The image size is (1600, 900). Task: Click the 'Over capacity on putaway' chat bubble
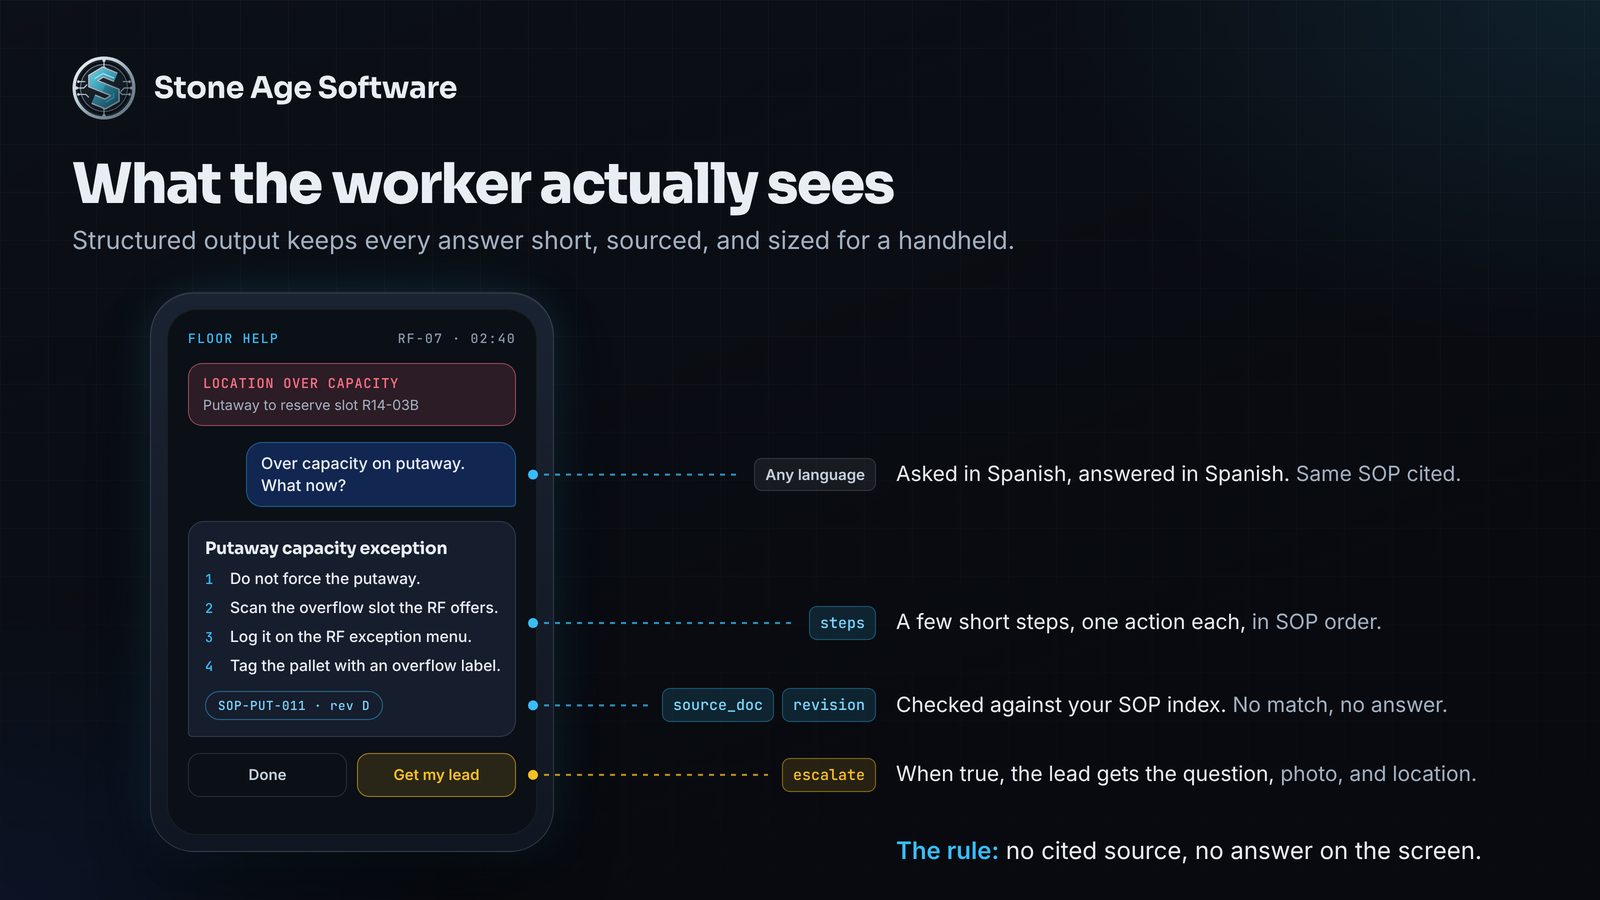pyautogui.click(x=381, y=474)
